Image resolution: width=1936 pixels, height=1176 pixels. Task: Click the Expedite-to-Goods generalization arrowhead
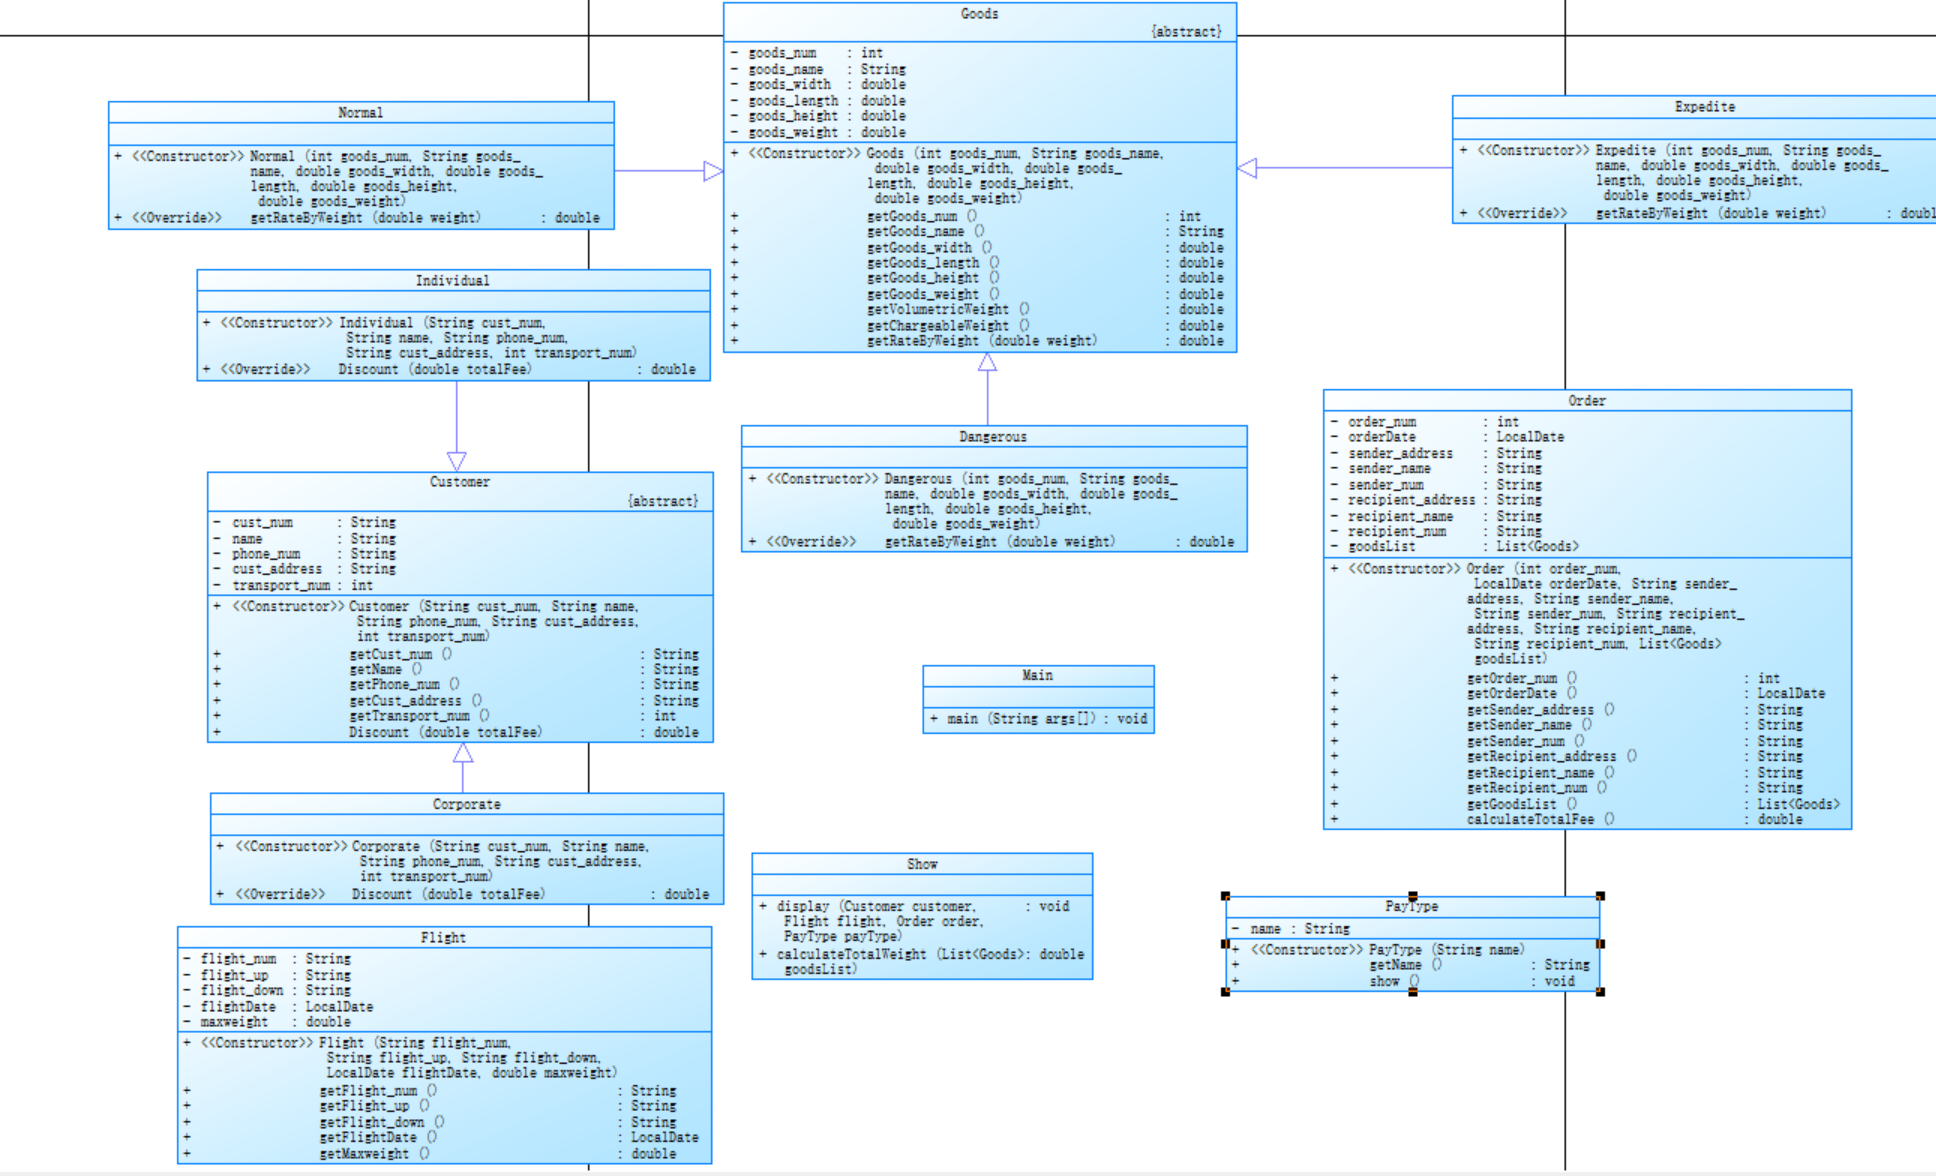tap(1247, 168)
